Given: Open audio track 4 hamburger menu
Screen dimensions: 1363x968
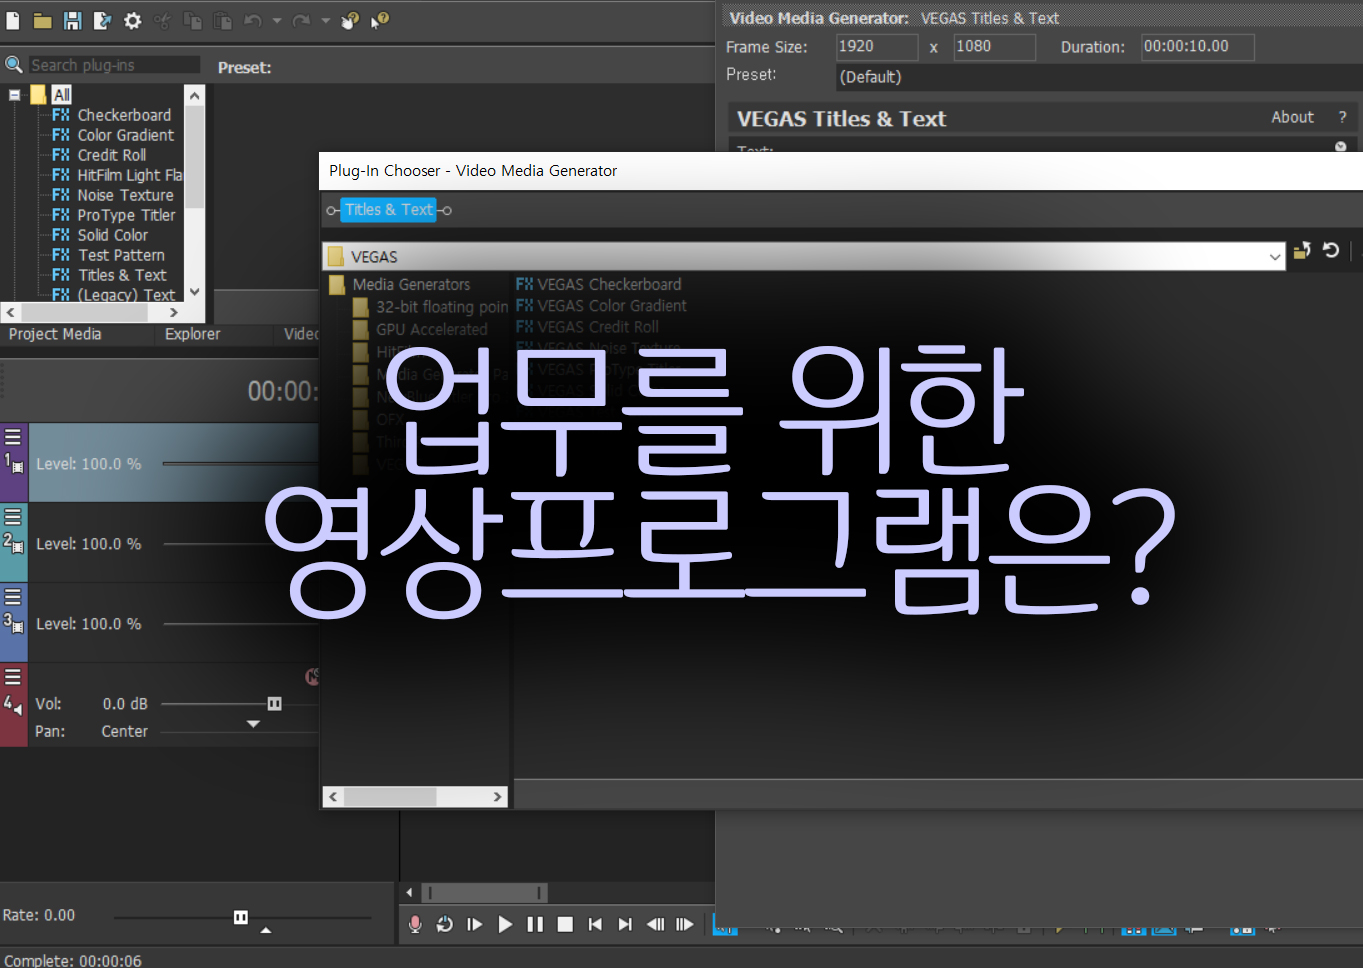Looking at the screenshot, I should pyautogui.click(x=13, y=677).
